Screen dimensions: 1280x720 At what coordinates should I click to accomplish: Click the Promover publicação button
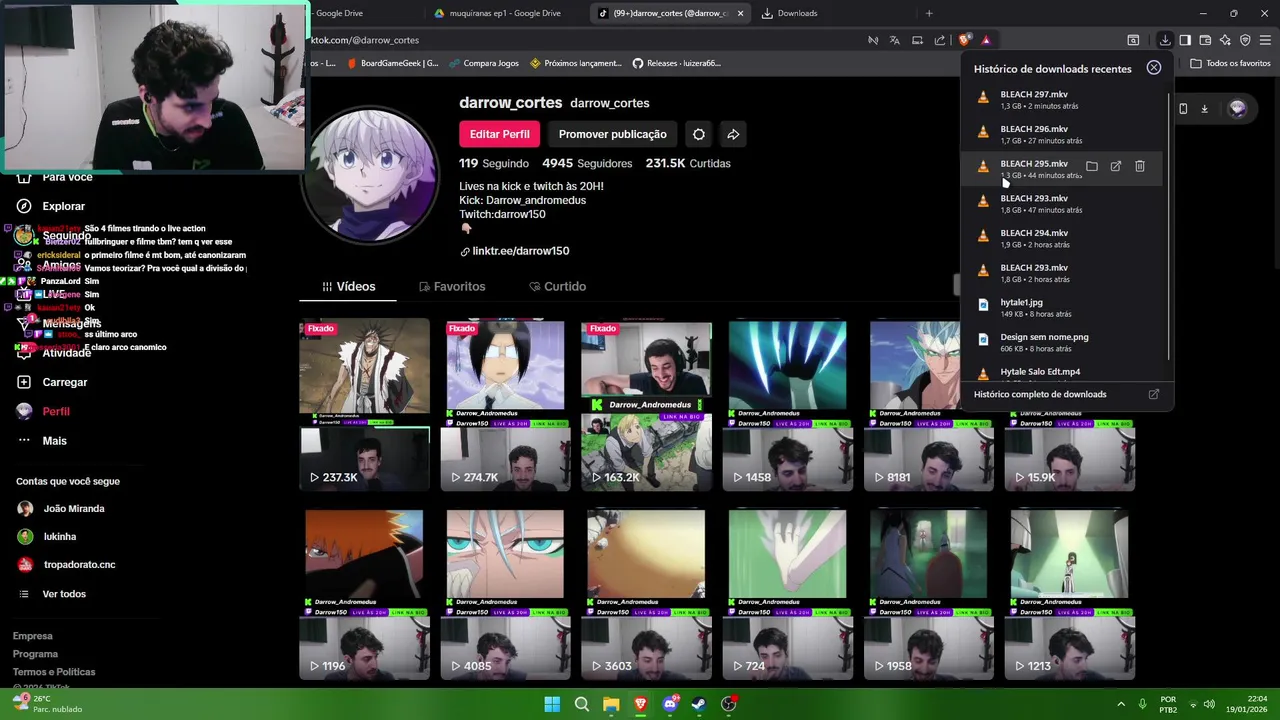[x=612, y=134]
